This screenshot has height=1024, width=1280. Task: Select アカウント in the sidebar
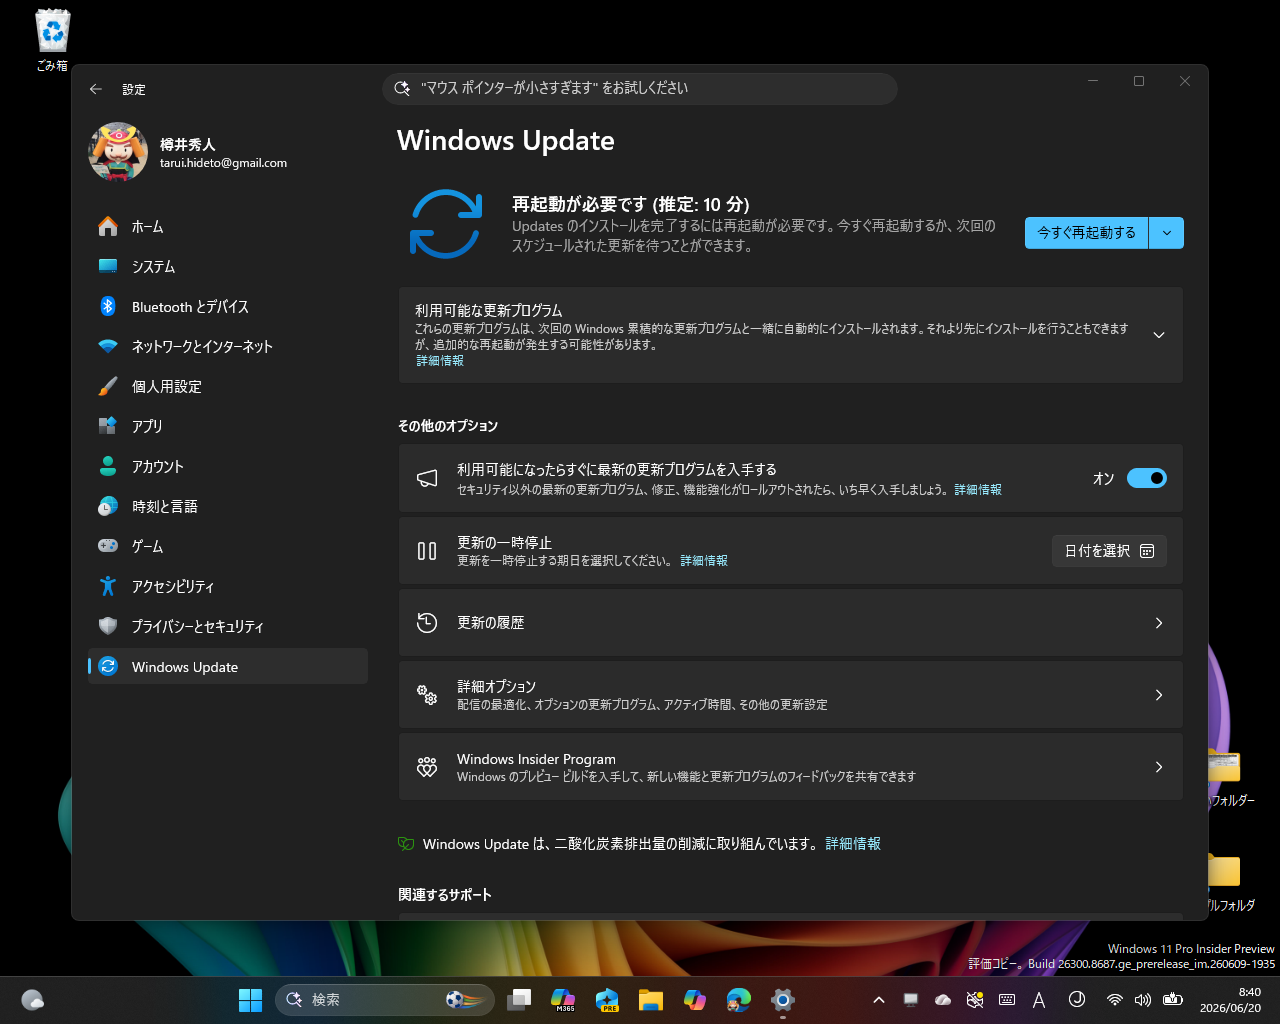(228, 467)
